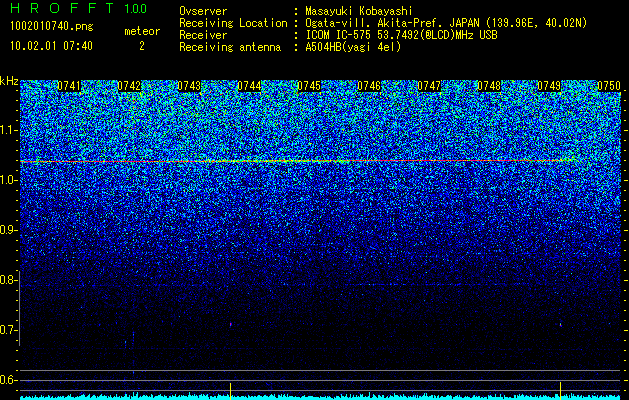This screenshot has height=400, width=629.
Task: Click the HROFFT 1.0.0 title text
Action: [79, 8]
